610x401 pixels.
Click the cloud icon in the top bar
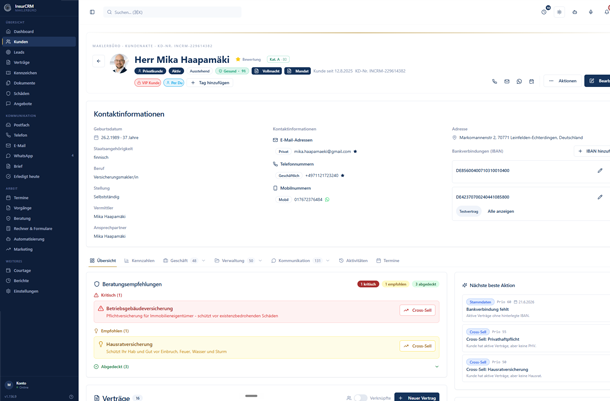tap(575, 12)
